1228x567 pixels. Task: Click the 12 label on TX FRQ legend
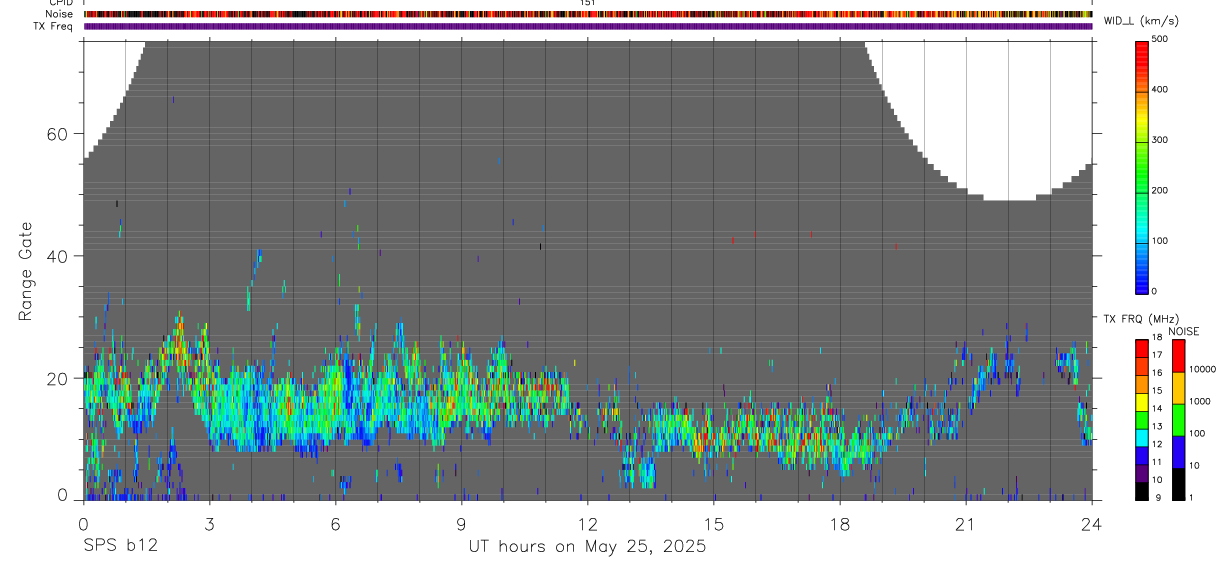pos(1156,444)
